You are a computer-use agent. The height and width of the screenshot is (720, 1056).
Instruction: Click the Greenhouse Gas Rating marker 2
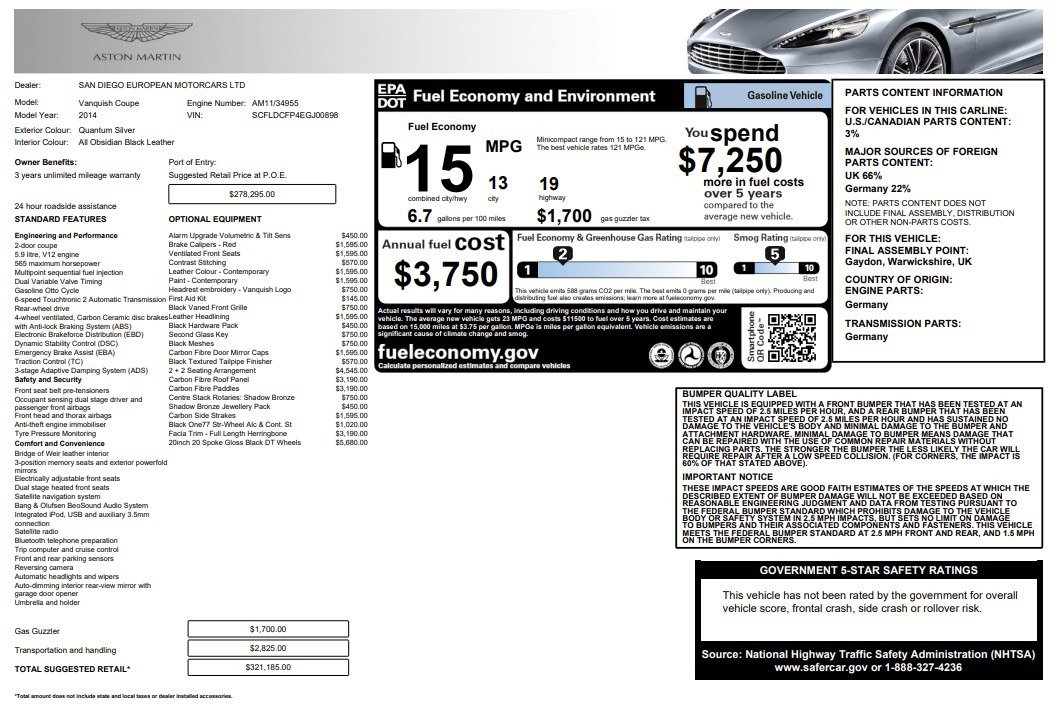point(562,255)
